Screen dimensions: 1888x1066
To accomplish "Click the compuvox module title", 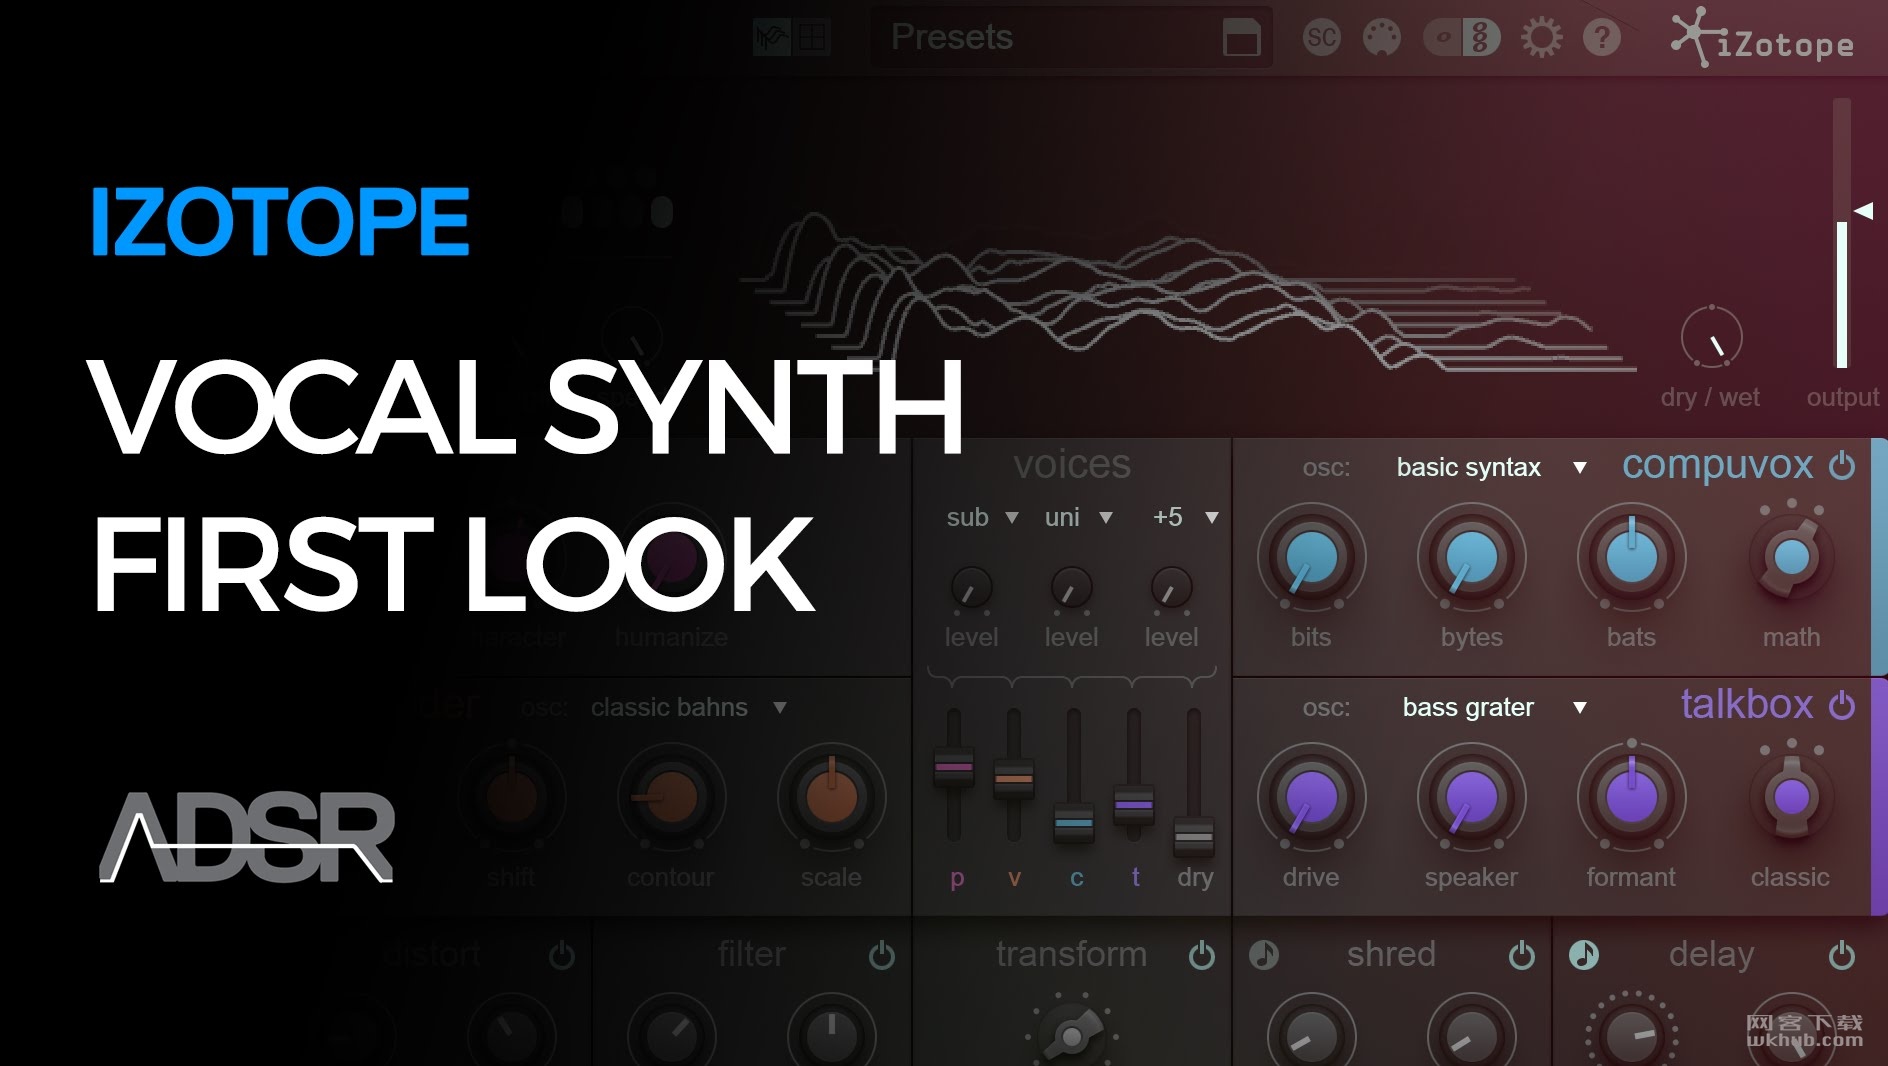I will pos(1717,466).
